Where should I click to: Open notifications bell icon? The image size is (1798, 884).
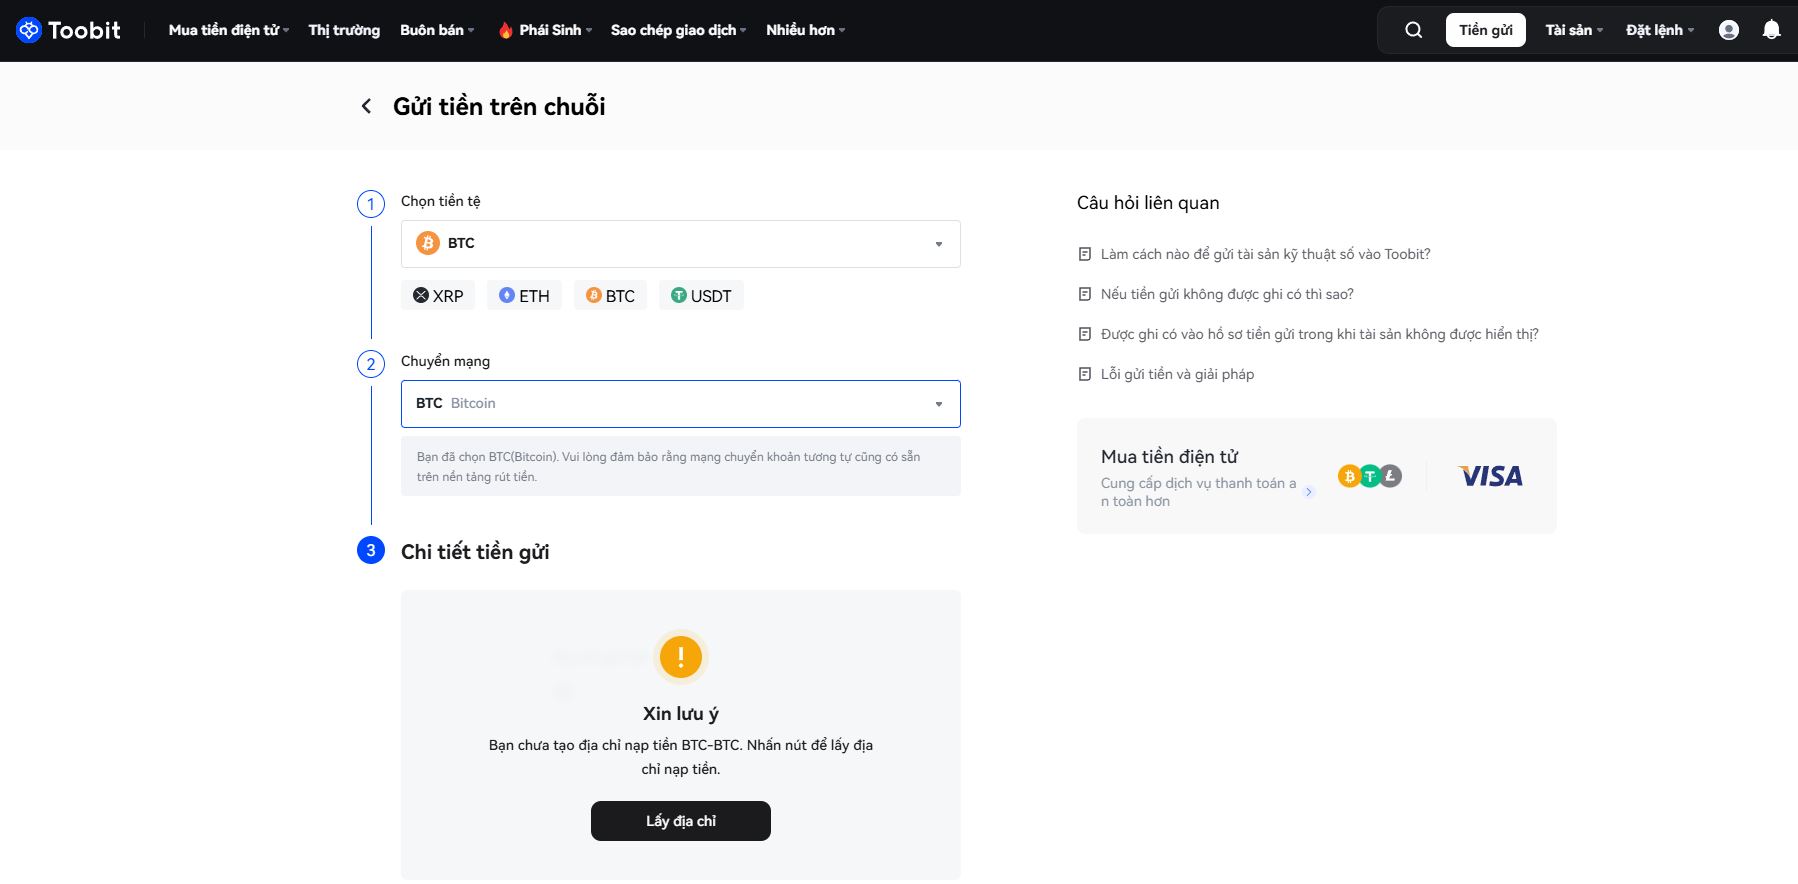[1771, 30]
